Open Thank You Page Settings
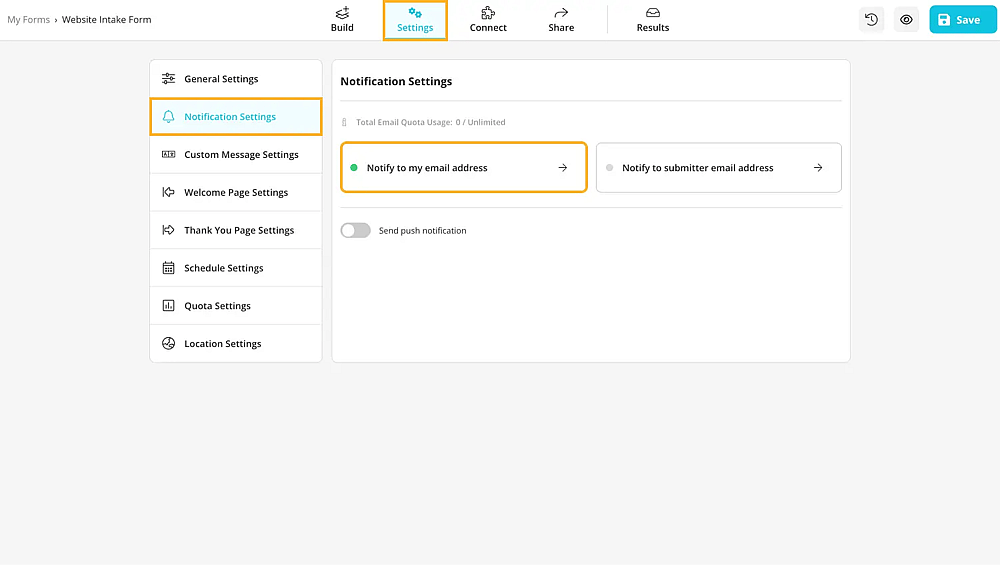The image size is (1000, 565). 236,230
